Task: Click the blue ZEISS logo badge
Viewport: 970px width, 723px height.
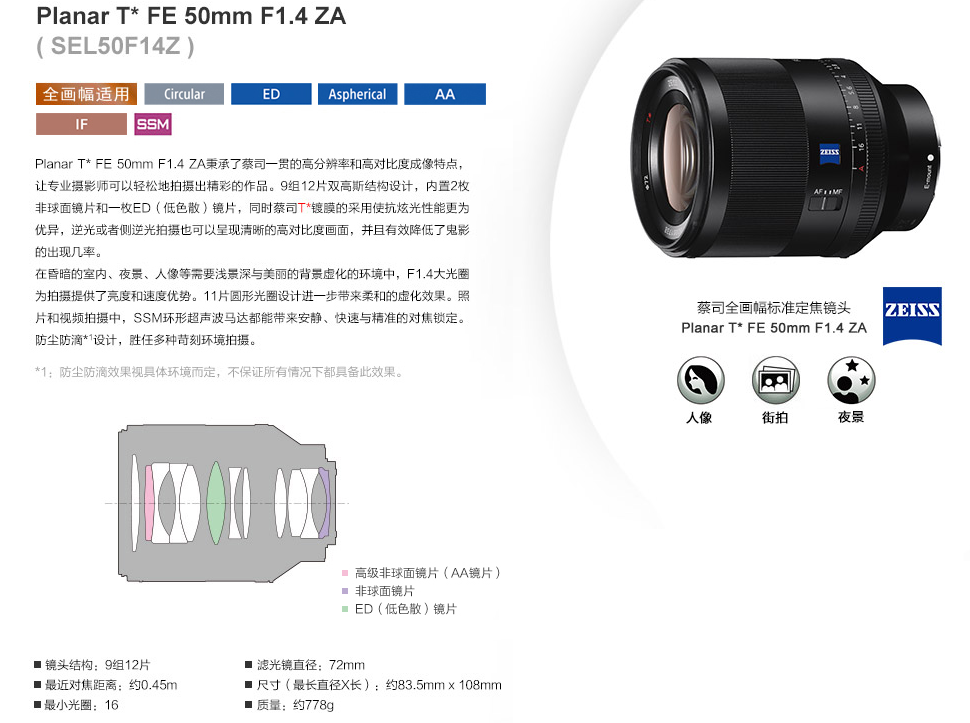Action: [912, 315]
